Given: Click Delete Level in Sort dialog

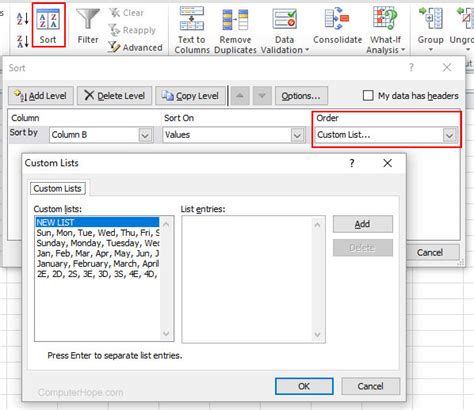Looking at the screenshot, I should (114, 96).
